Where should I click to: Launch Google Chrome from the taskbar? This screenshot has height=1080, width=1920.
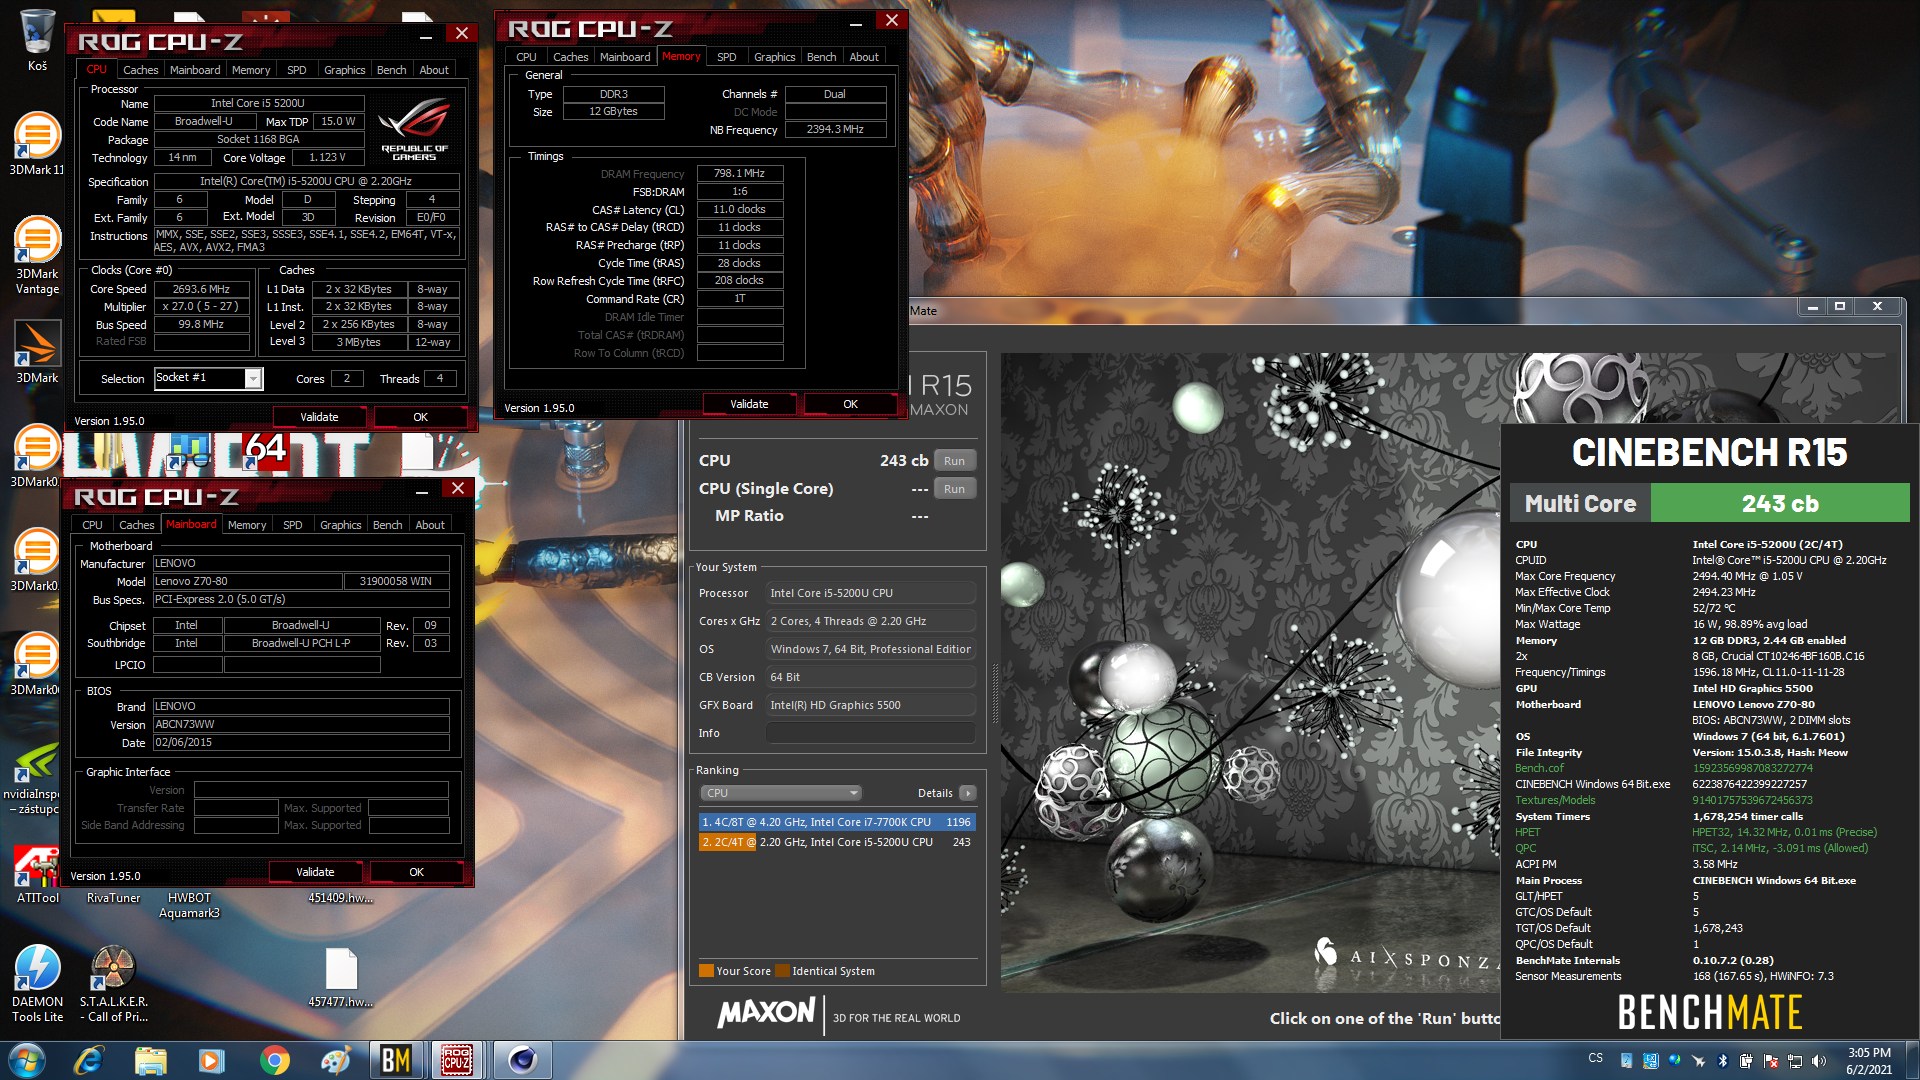click(x=273, y=1060)
